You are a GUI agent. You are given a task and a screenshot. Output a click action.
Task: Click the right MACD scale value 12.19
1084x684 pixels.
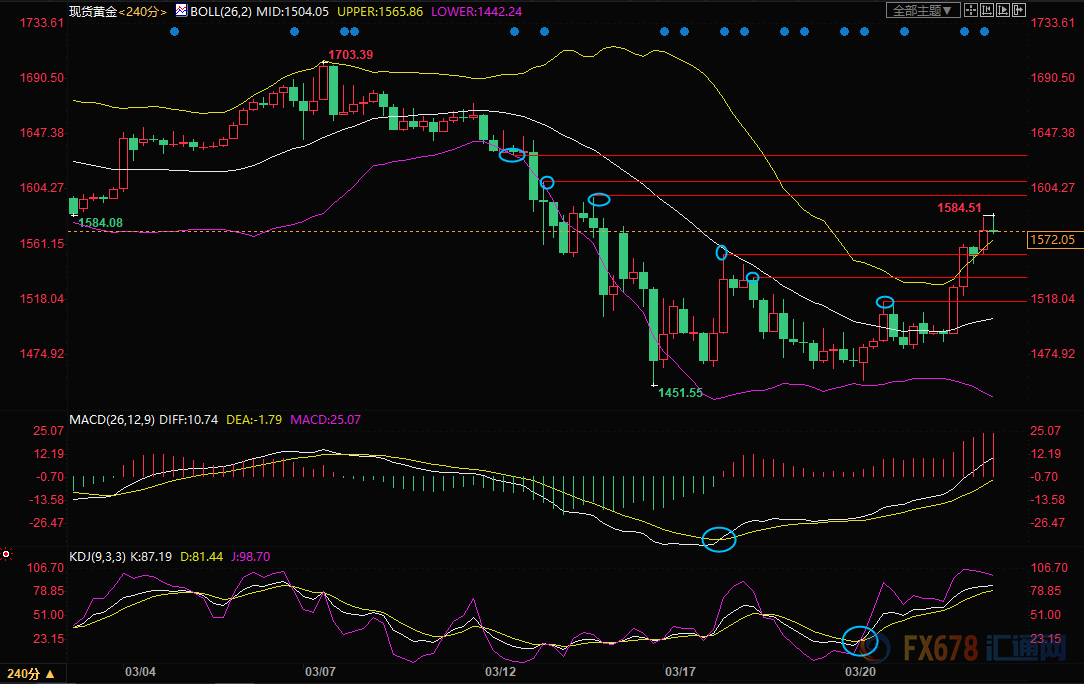(x=1046, y=454)
